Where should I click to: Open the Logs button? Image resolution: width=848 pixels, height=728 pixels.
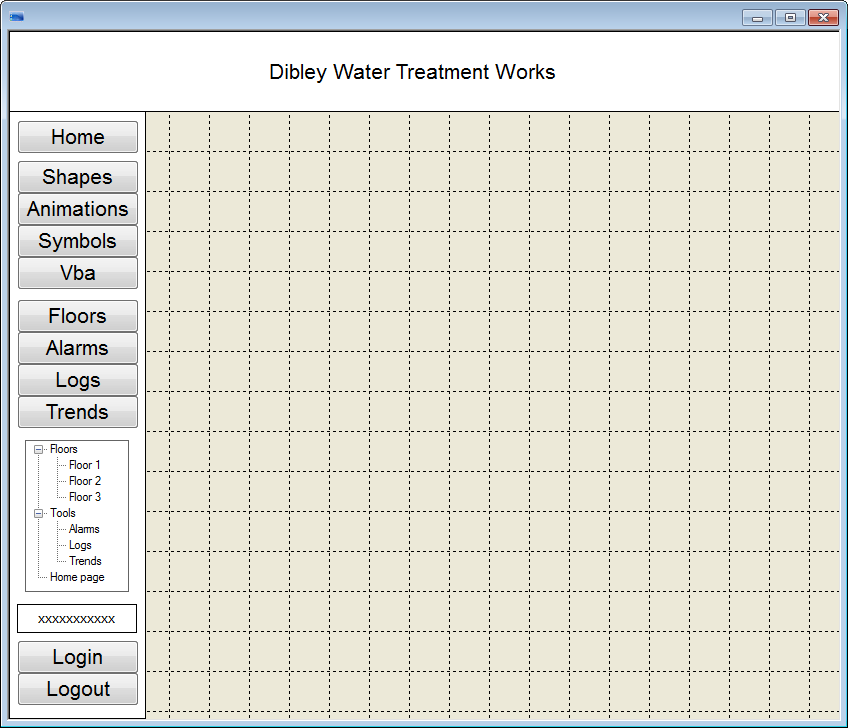point(78,380)
